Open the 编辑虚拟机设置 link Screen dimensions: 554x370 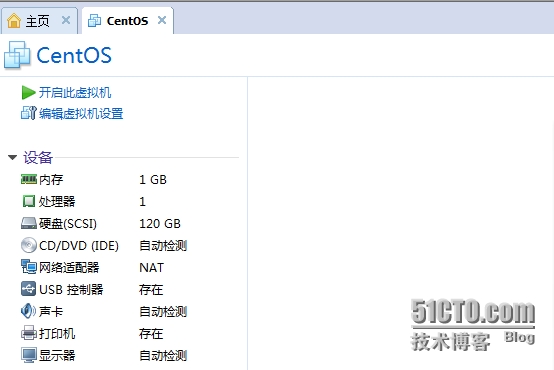click(x=81, y=114)
